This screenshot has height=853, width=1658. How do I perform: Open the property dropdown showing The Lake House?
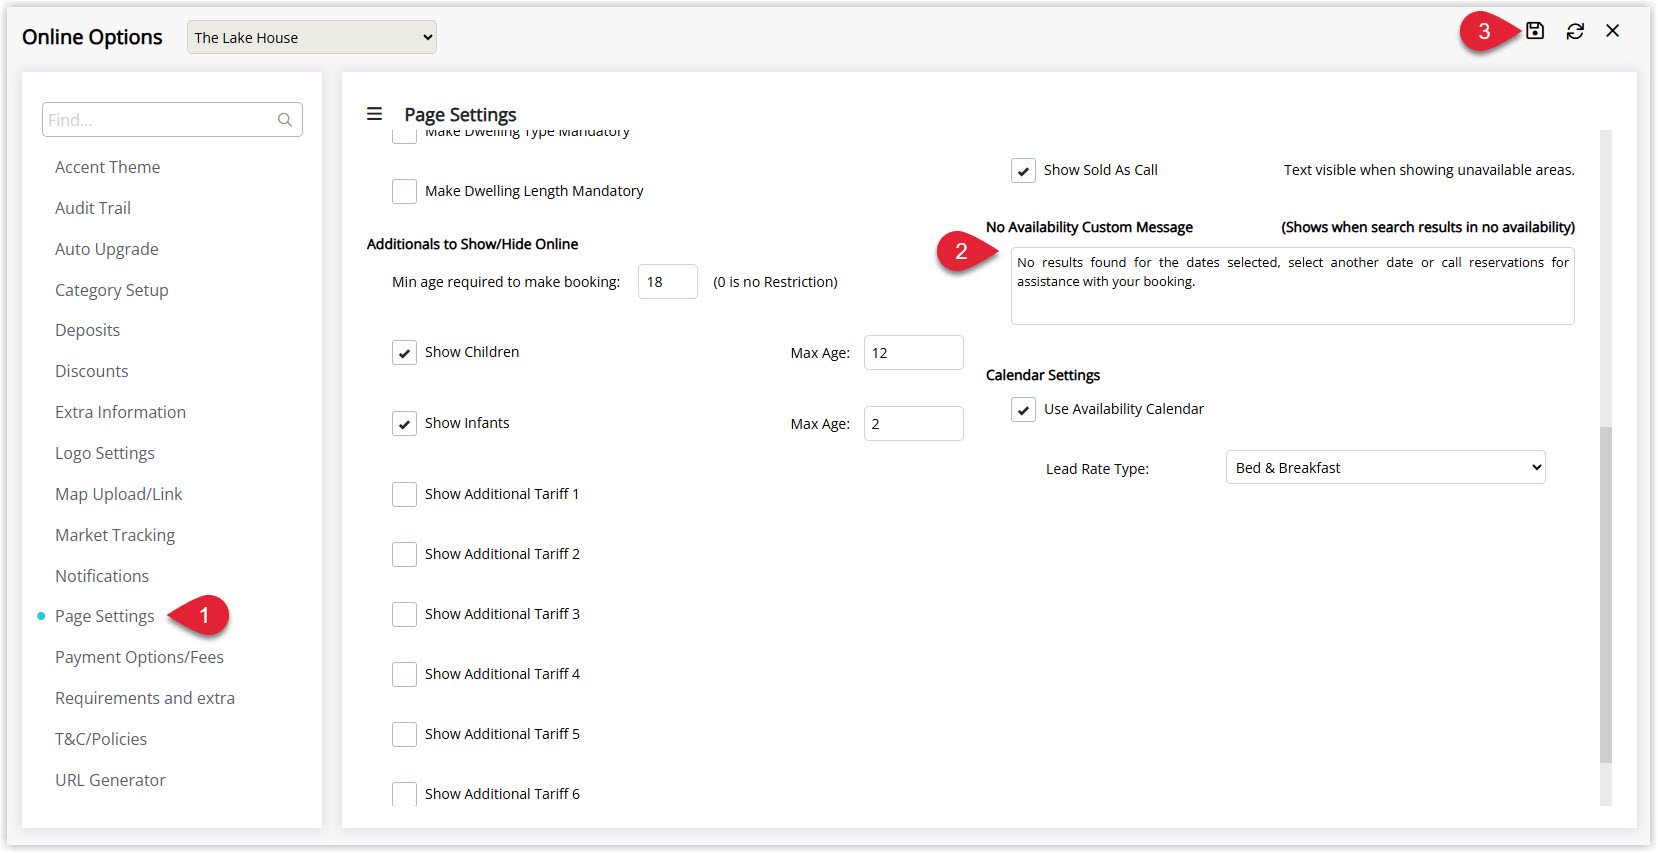coord(312,37)
